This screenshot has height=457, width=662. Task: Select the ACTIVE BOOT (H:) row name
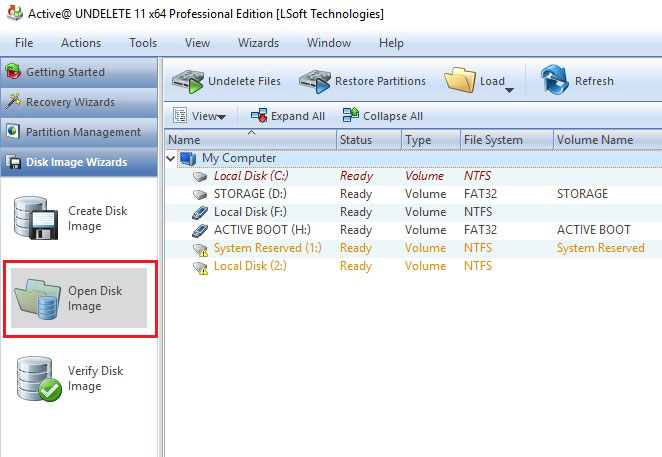point(262,230)
